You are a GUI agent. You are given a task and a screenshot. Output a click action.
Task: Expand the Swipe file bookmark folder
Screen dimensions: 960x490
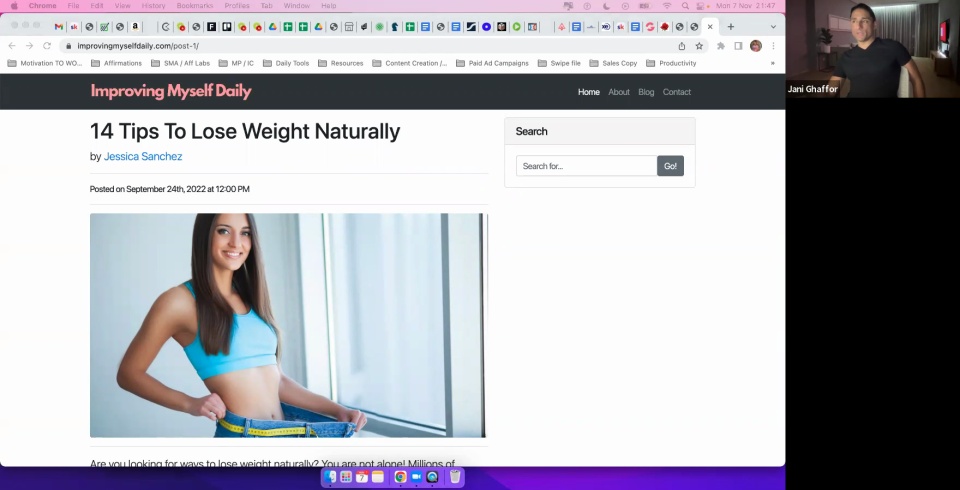pyautogui.click(x=559, y=63)
